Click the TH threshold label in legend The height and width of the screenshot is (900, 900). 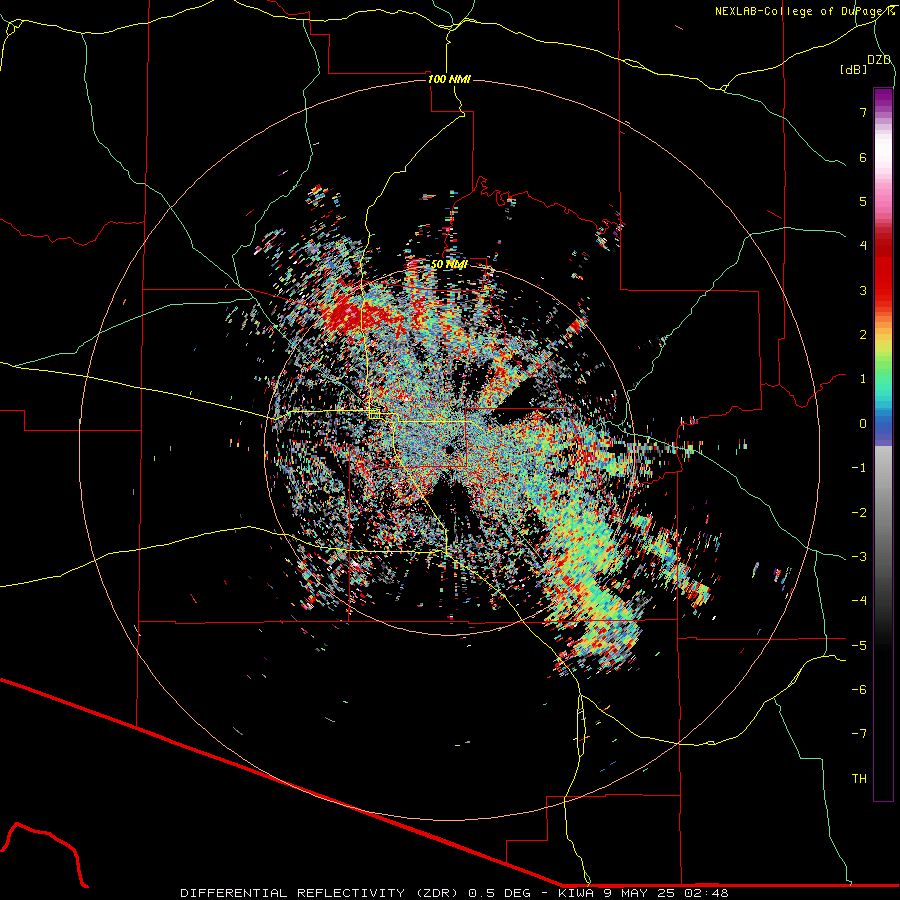[x=859, y=779]
